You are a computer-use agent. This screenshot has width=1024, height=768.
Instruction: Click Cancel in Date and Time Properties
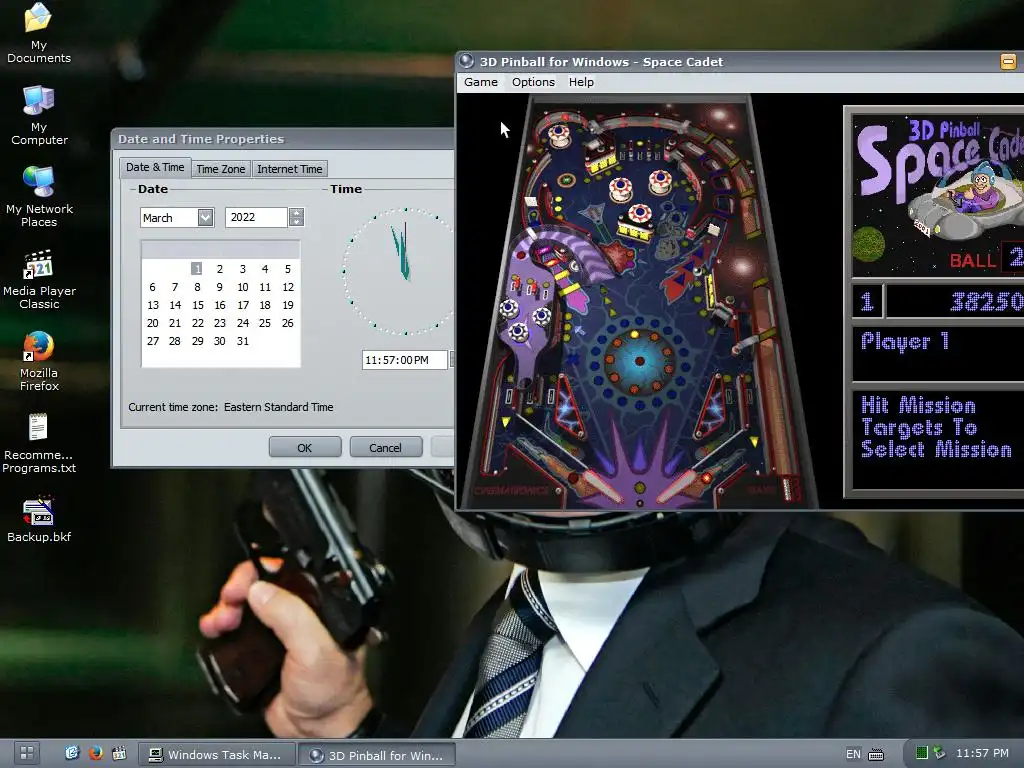point(385,447)
